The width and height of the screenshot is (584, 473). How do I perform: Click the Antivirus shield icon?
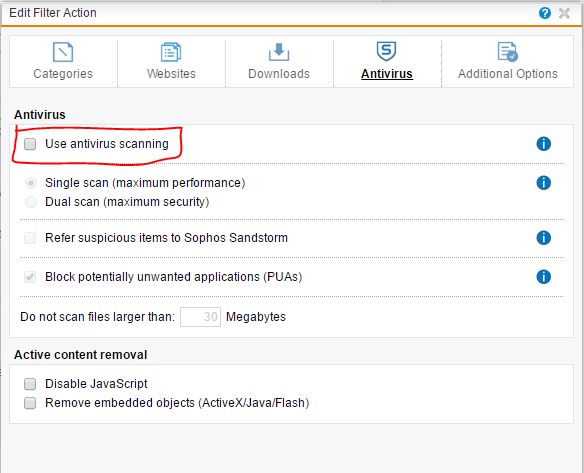point(386,51)
